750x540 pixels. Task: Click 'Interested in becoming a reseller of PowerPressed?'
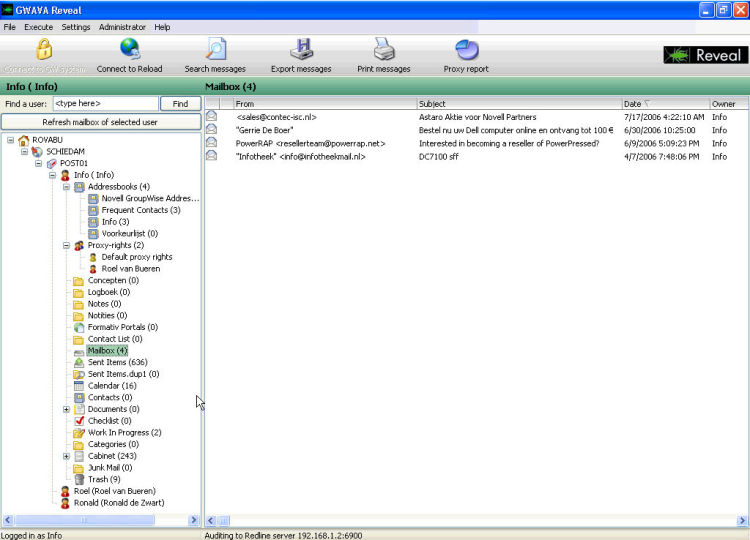tap(509, 143)
